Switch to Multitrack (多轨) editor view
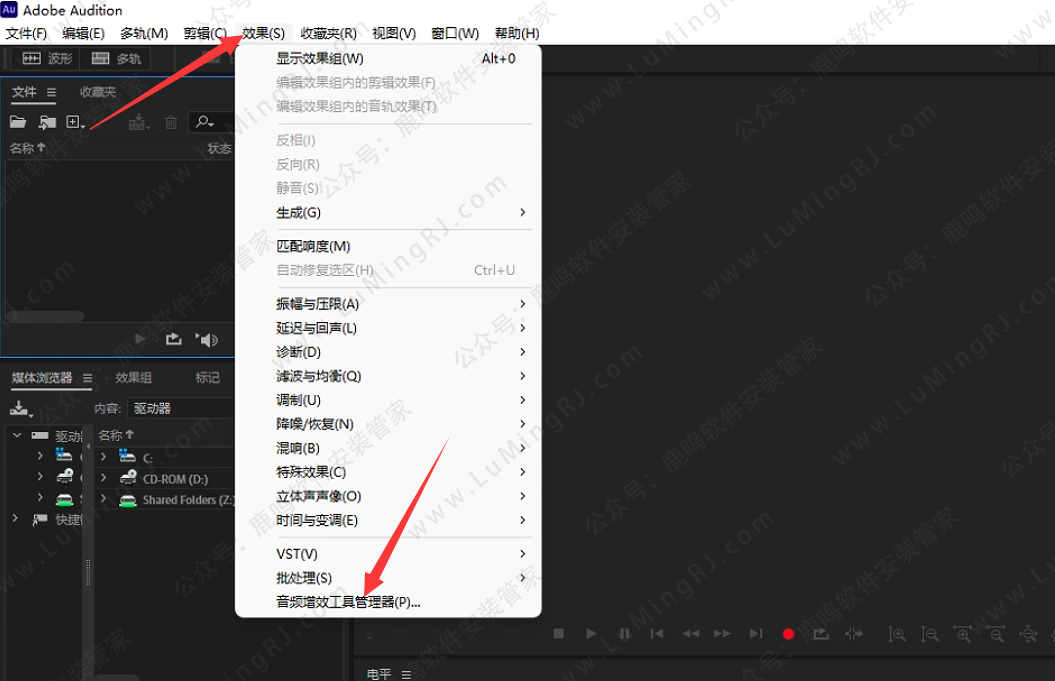Image resolution: width=1055 pixels, height=681 pixels. (113, 58)
